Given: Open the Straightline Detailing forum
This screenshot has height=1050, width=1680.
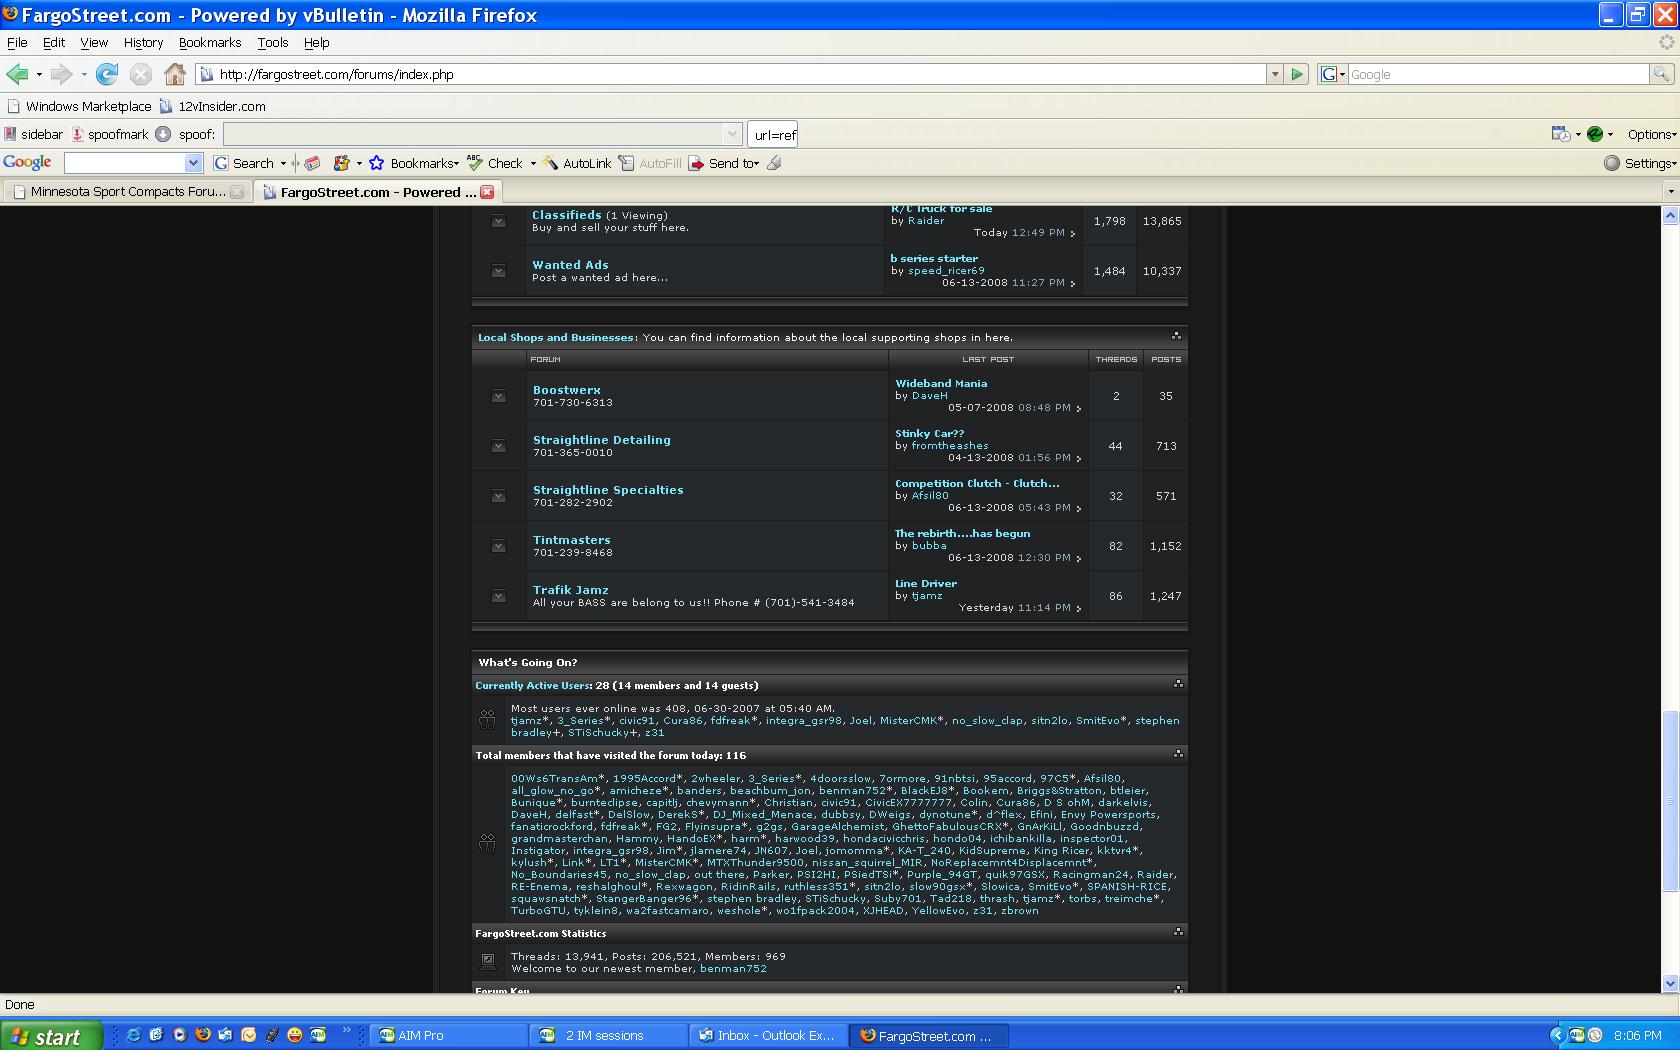Looking at the screenshot, I should (x=602, y=440).
